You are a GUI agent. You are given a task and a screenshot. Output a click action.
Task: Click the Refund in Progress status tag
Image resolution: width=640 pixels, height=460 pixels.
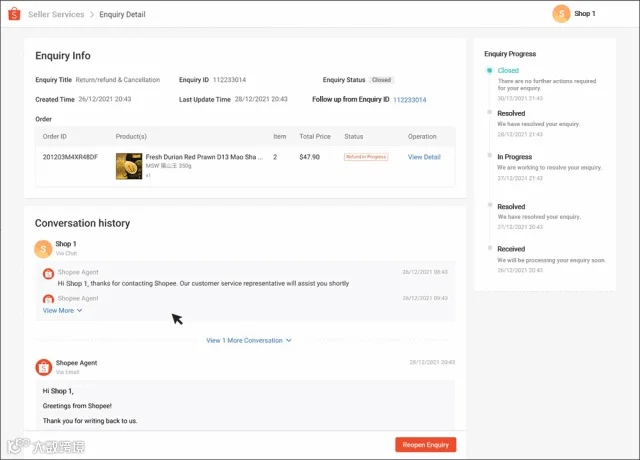click(x=366, y=157)
